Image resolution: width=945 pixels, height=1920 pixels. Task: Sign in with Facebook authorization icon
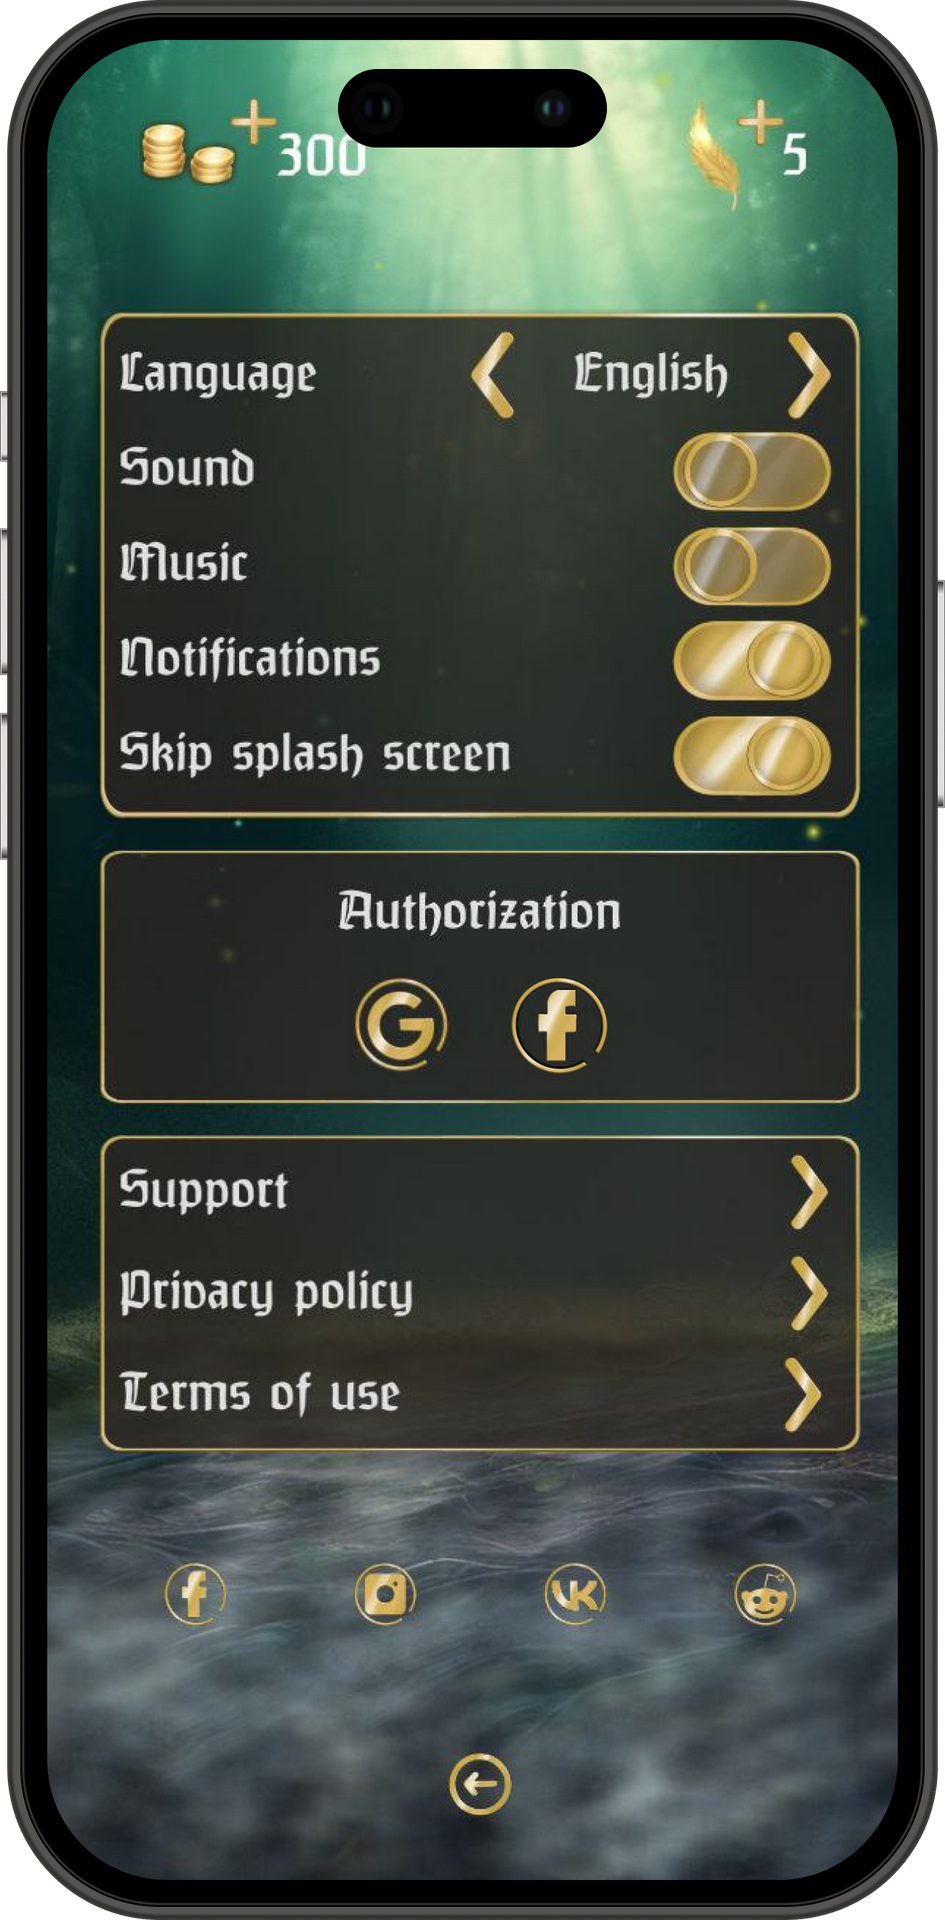click(559, 1024)
